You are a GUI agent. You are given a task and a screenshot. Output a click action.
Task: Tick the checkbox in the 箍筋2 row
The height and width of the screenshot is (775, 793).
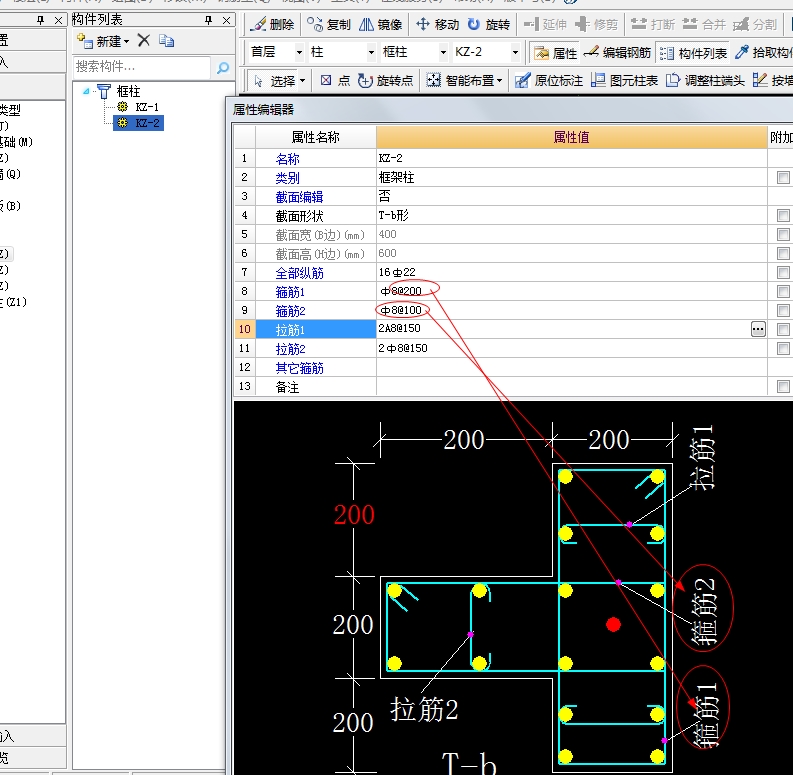pos(783,311)
